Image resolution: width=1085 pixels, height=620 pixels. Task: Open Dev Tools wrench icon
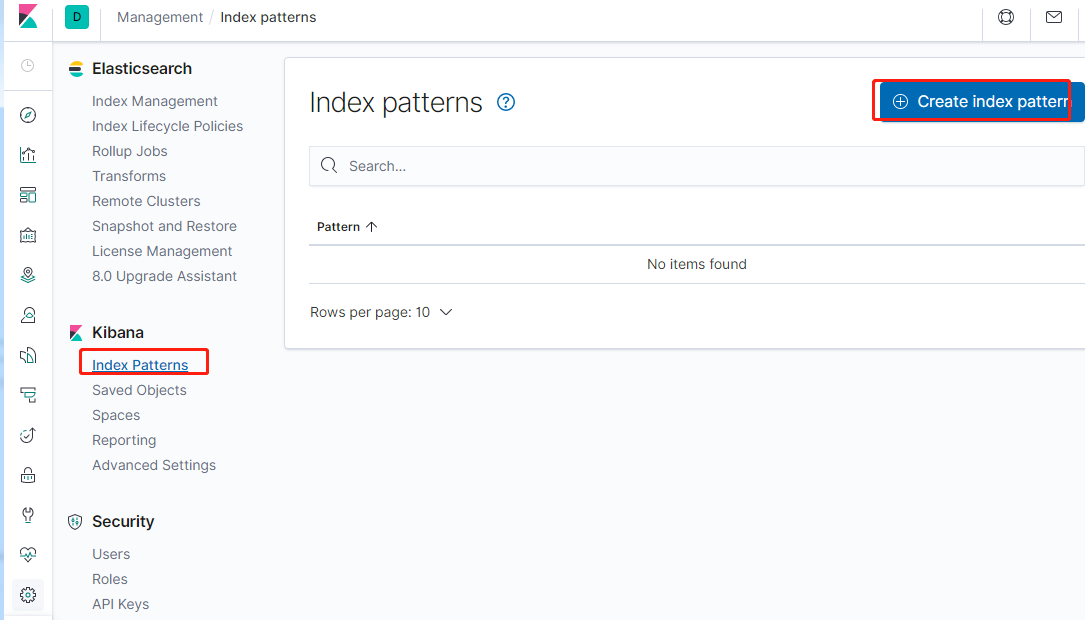(28, 515)
